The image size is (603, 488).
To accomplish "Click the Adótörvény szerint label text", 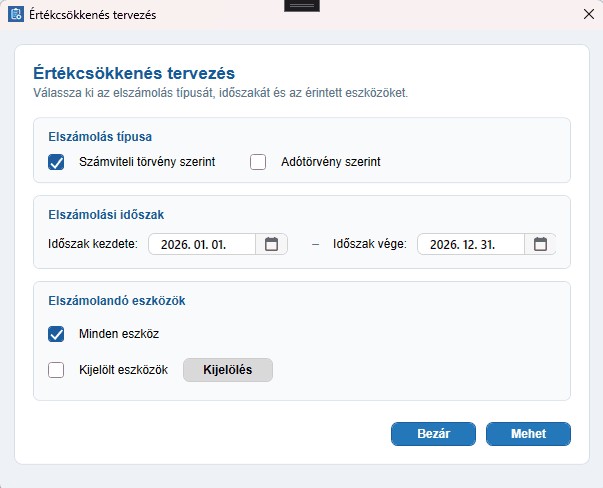I will click(331, 162).
